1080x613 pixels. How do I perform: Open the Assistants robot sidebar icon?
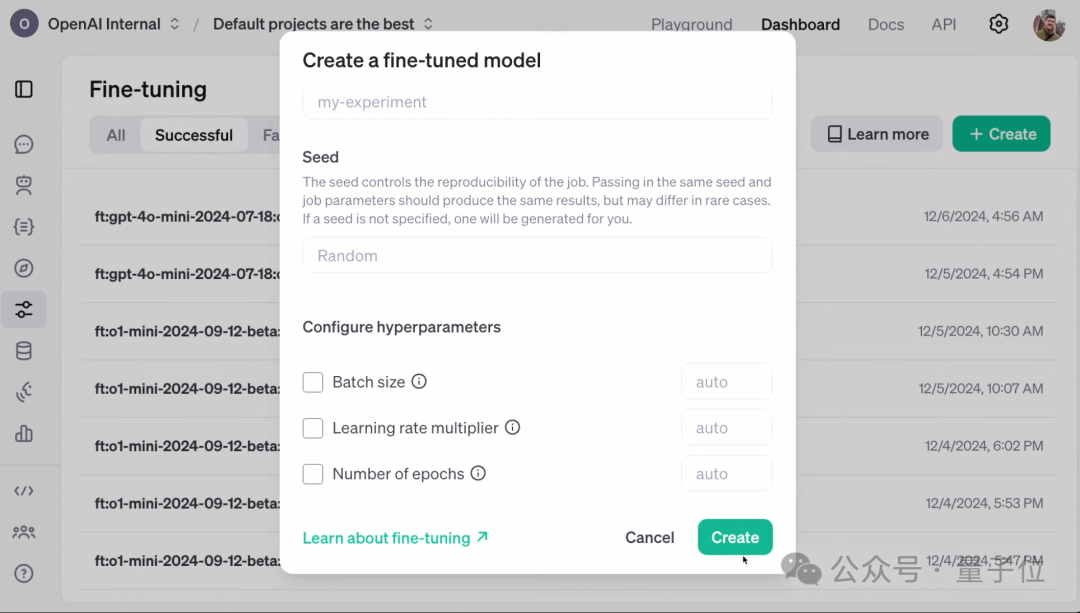click(x=23, y=185)
